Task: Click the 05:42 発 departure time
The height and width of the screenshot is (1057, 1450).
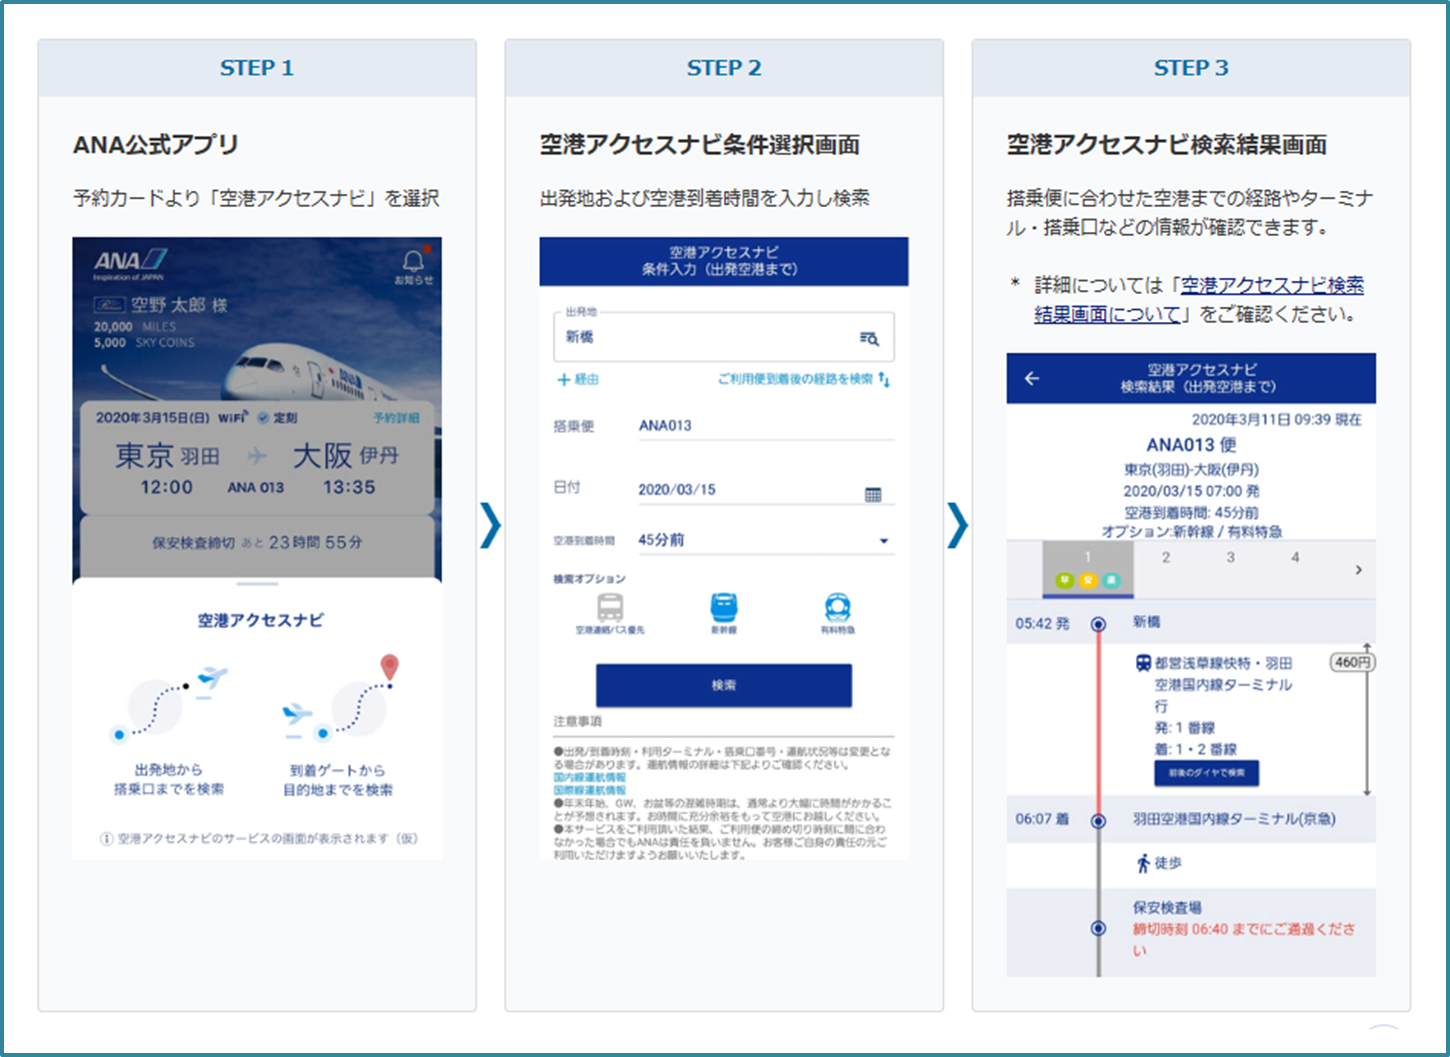Action: click(x=1042, y=624)
